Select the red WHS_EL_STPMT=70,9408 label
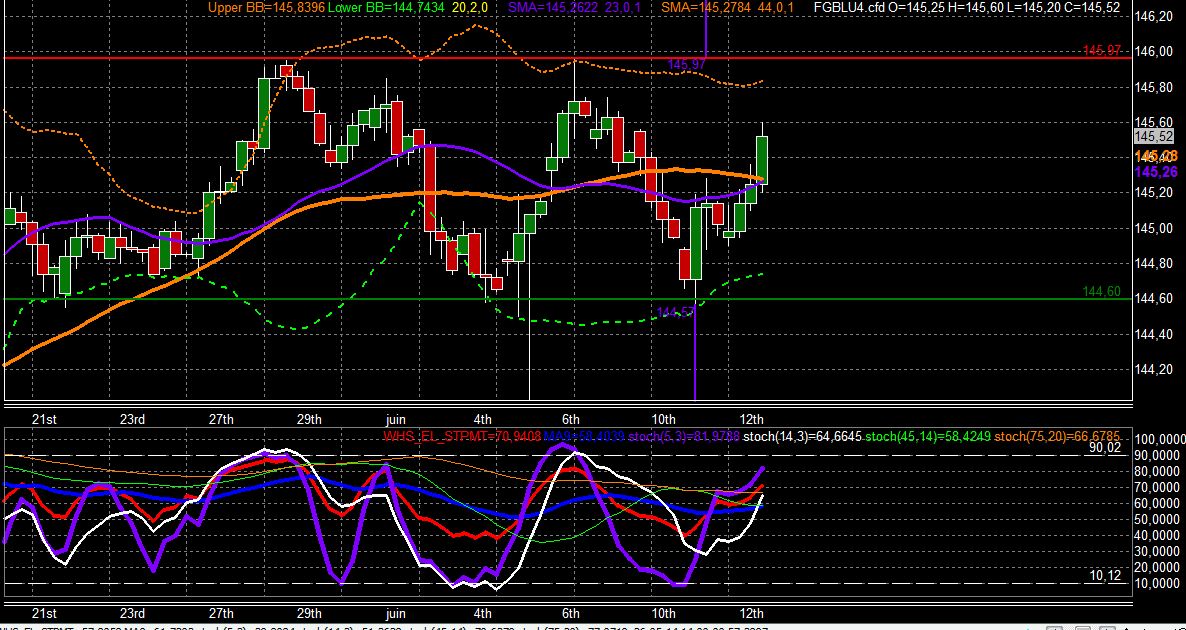 point(462,436)
